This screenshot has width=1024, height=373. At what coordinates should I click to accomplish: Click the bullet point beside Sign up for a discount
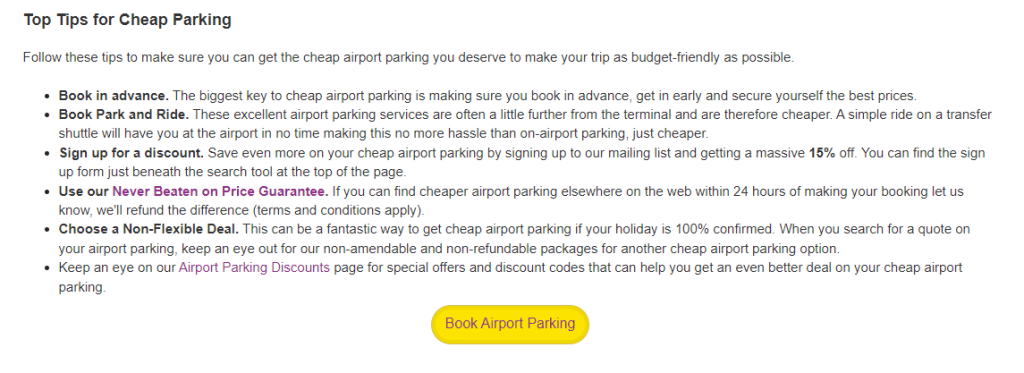tap(46, 154)
